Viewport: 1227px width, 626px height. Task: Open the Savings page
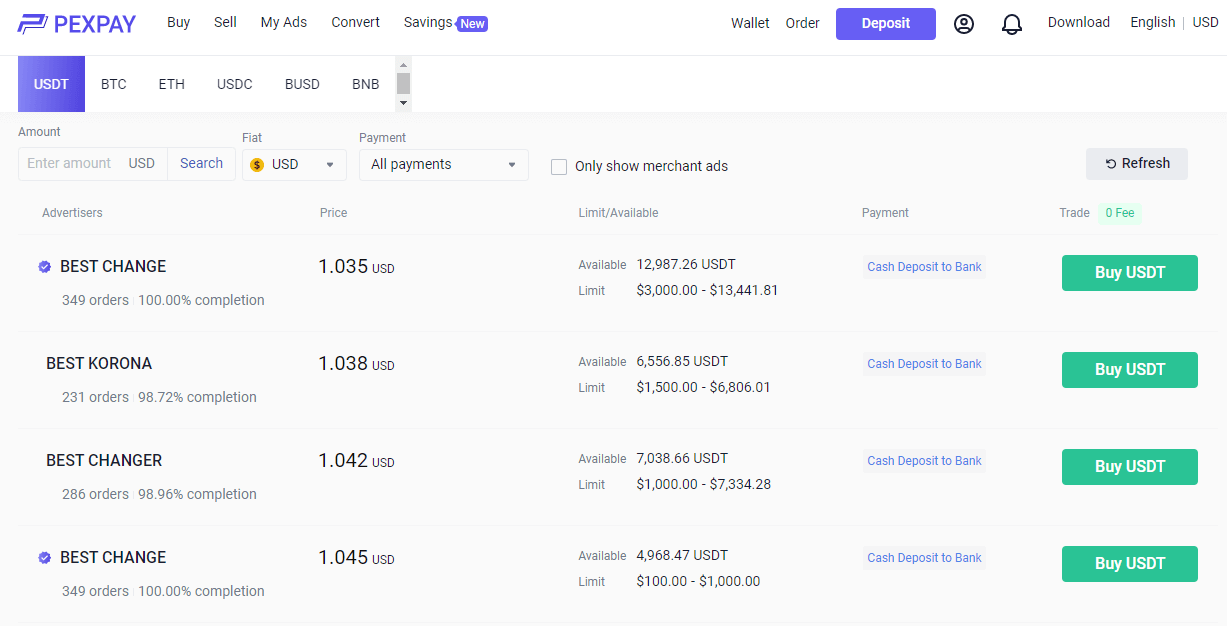pos(428,22)
